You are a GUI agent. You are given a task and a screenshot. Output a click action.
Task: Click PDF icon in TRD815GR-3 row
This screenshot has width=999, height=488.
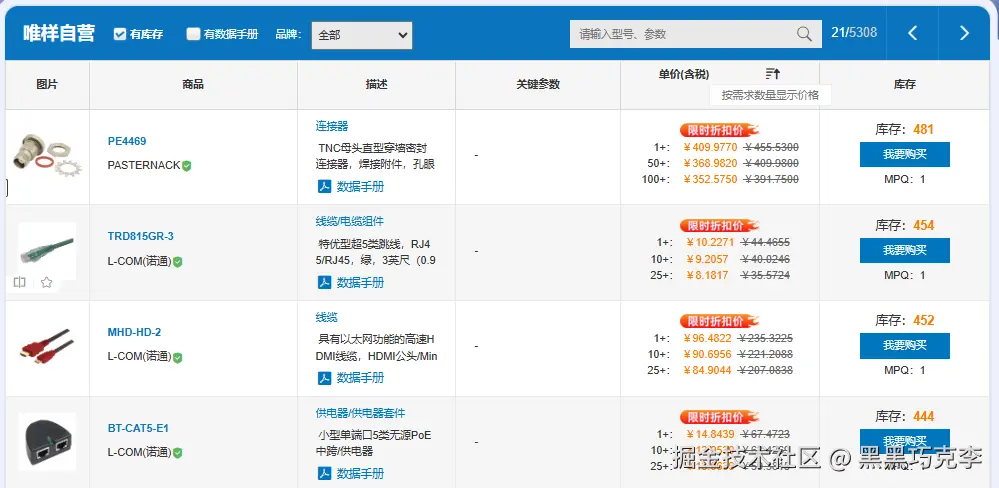pyautogui.click(x=324, y=282)
